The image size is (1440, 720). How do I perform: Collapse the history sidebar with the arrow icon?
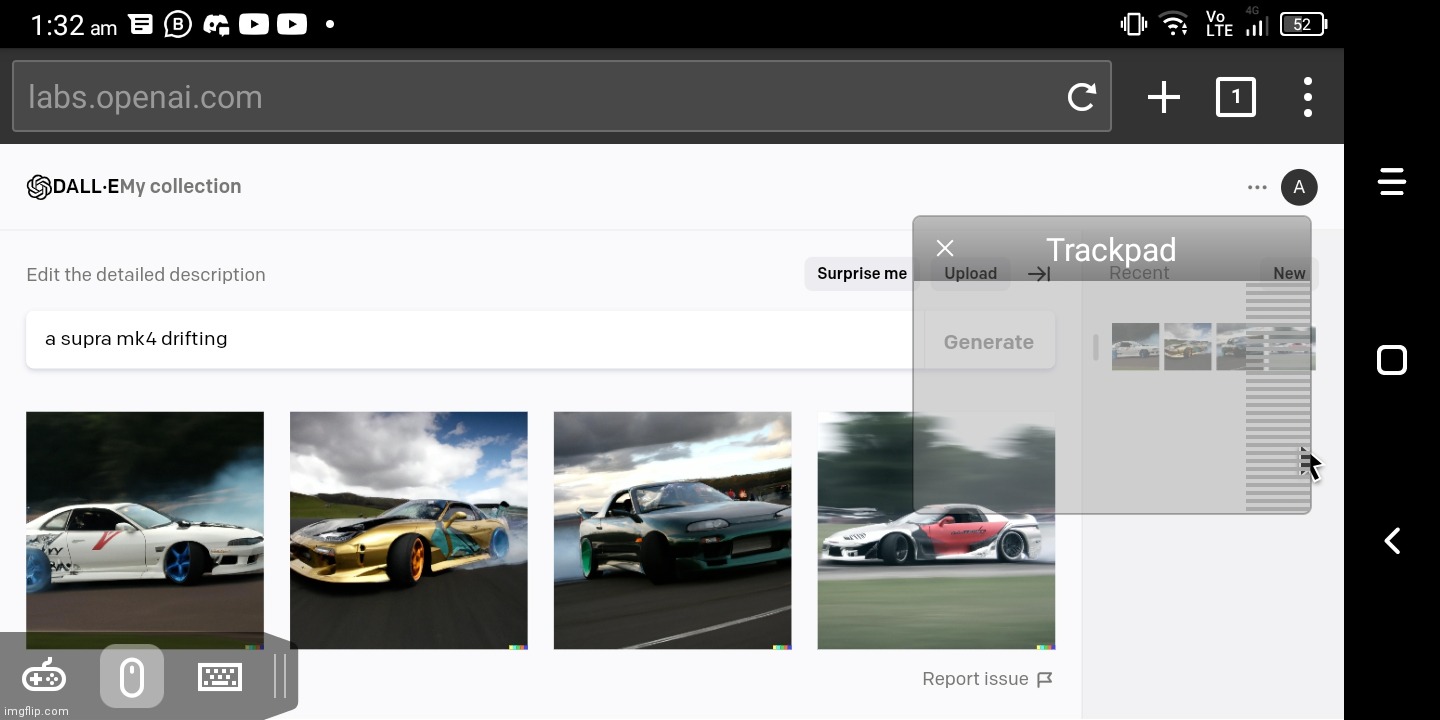pos(1039,274)
